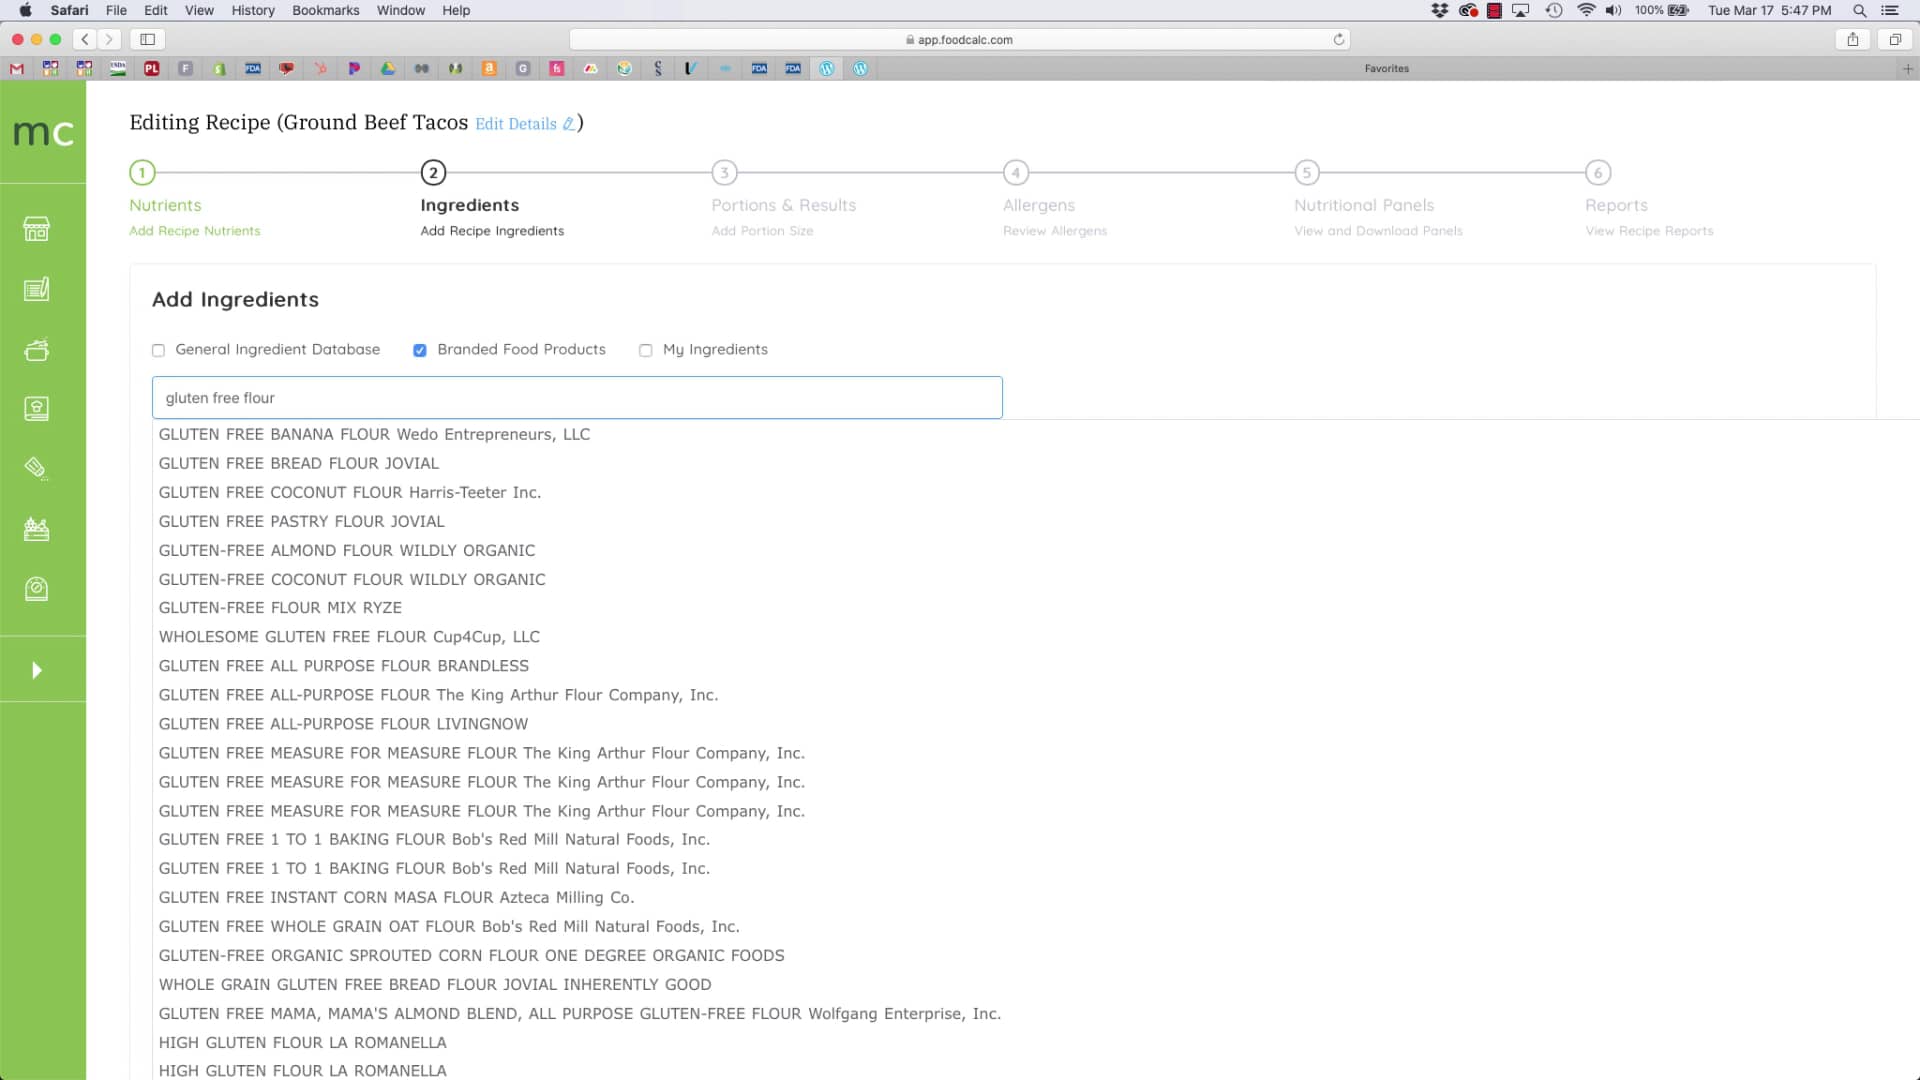Open the cooking pot sidebar icon
Screen dimensions: 1920x1080
pos(36,350)
